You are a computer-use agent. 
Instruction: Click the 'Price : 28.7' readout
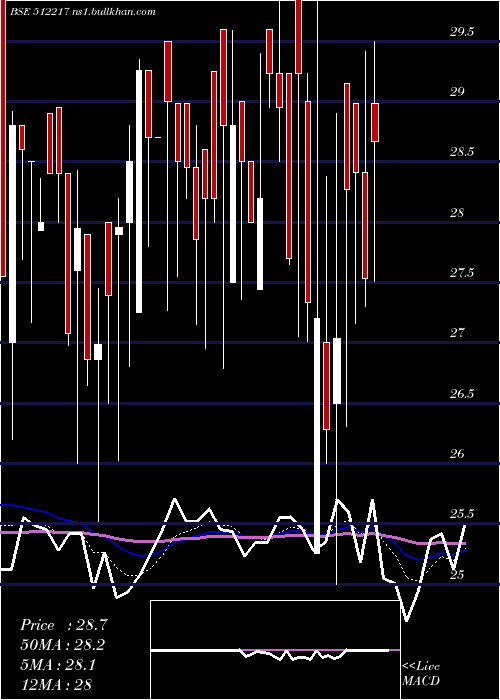click(64, 625)
